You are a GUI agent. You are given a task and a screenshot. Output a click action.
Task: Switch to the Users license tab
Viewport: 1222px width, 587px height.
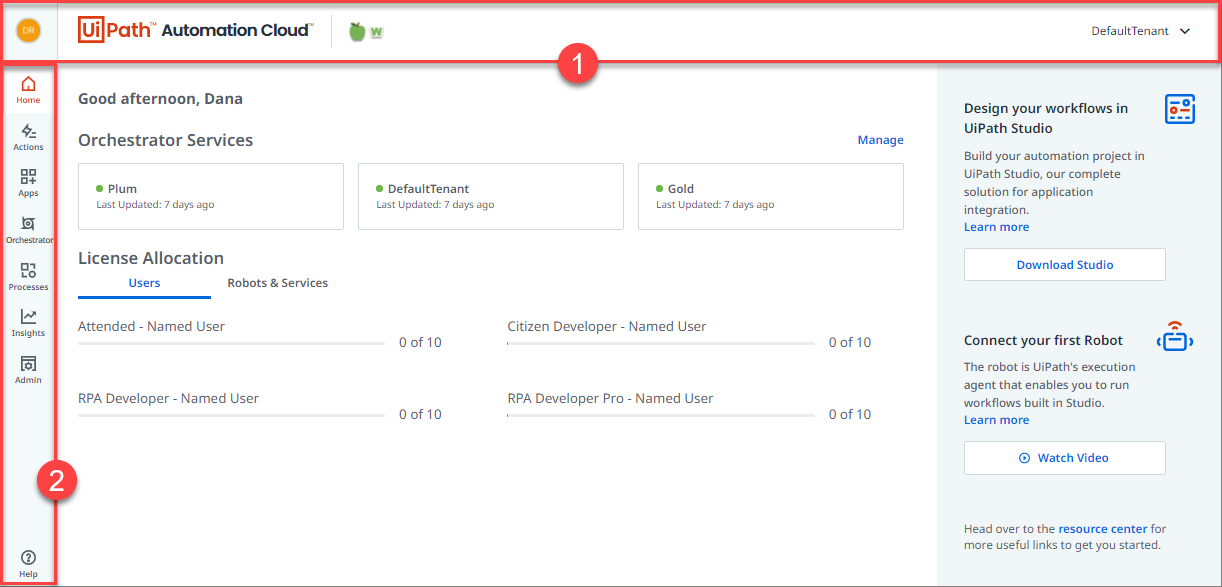click(144, 283)
